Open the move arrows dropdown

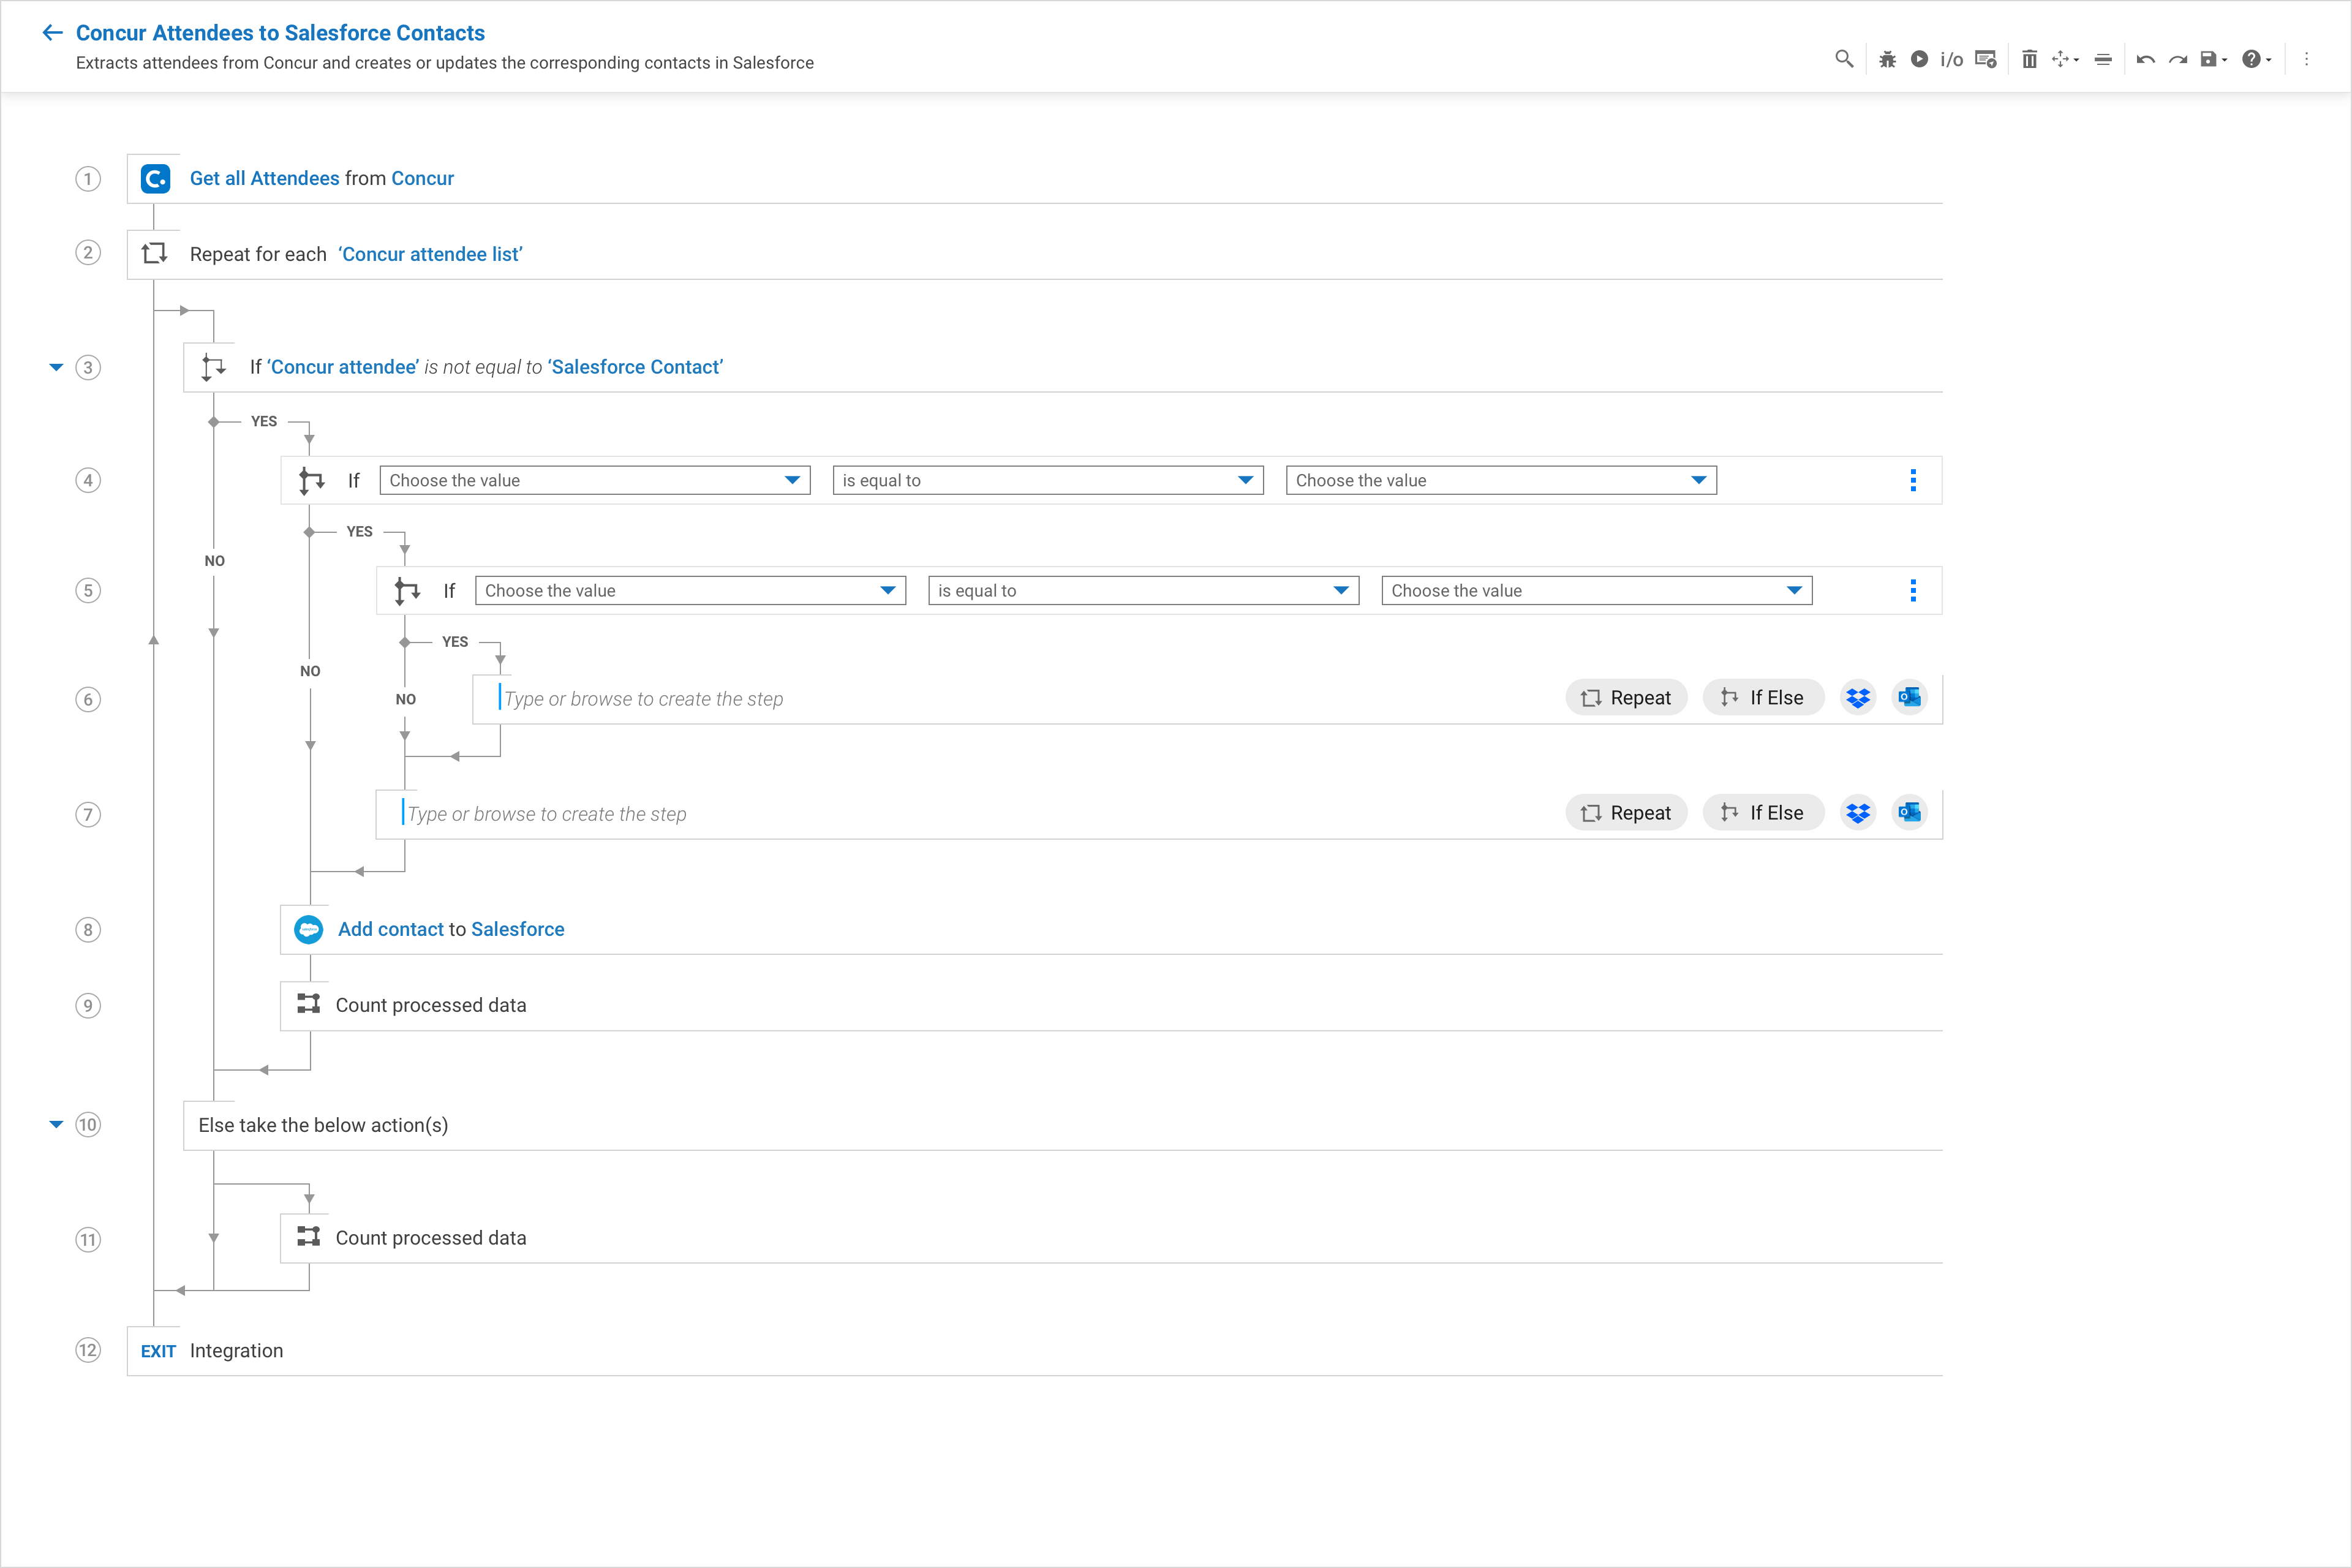coord(2065,59)
